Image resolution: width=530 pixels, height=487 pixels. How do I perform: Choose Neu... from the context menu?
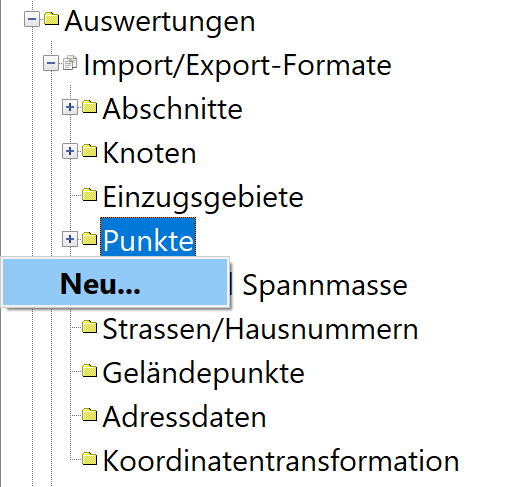[x=115, y=283]
